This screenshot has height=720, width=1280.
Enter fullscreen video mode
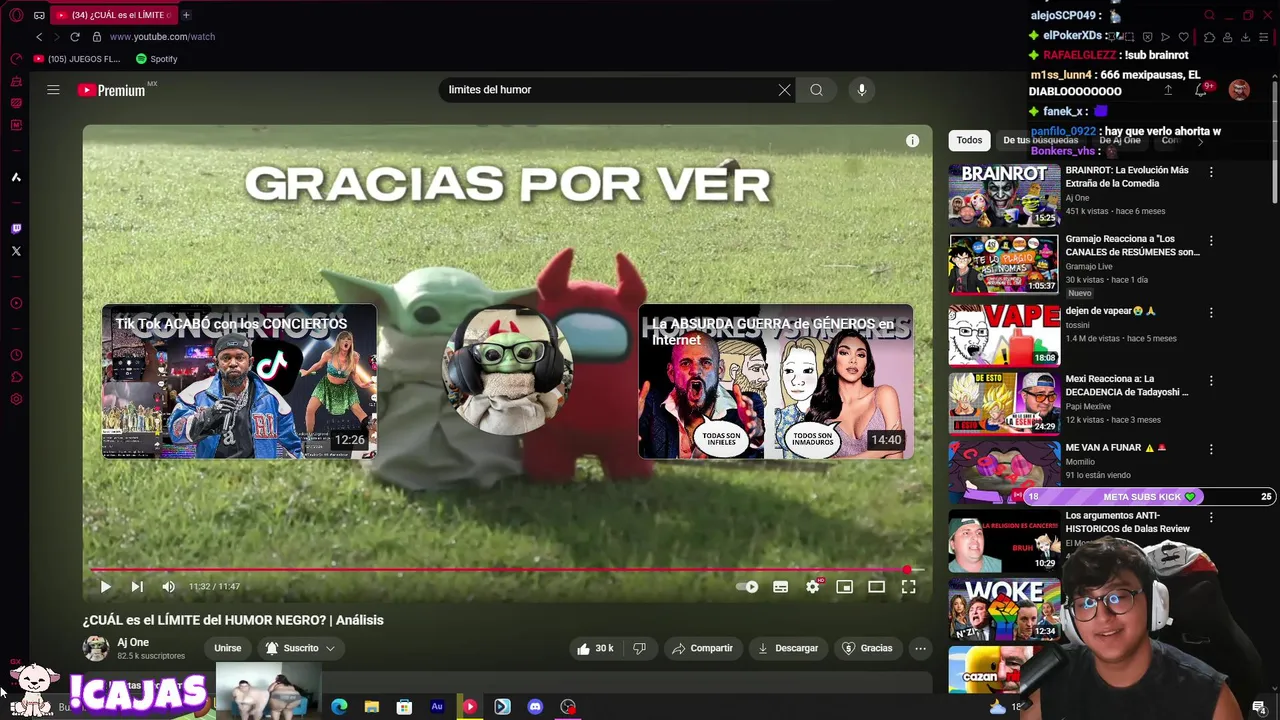908,587
